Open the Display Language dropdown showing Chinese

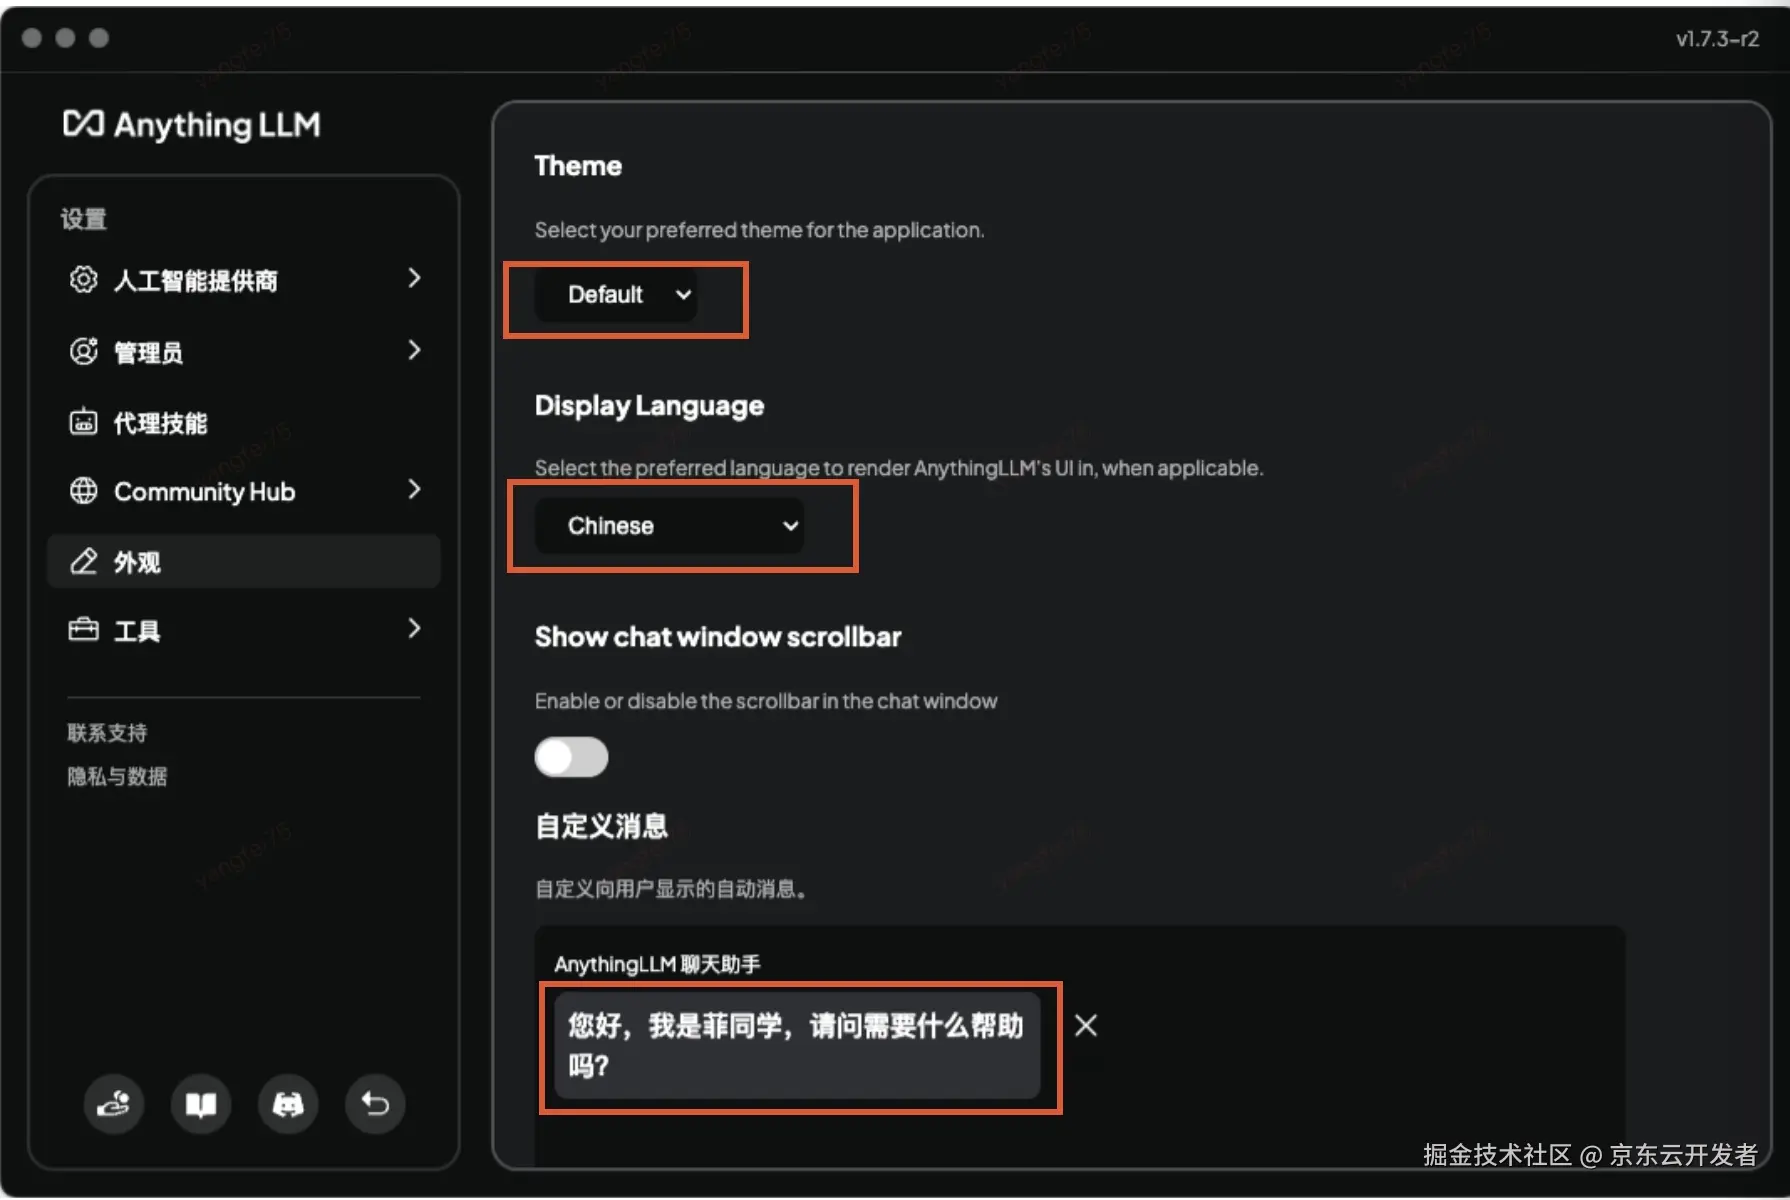(670, 526)
